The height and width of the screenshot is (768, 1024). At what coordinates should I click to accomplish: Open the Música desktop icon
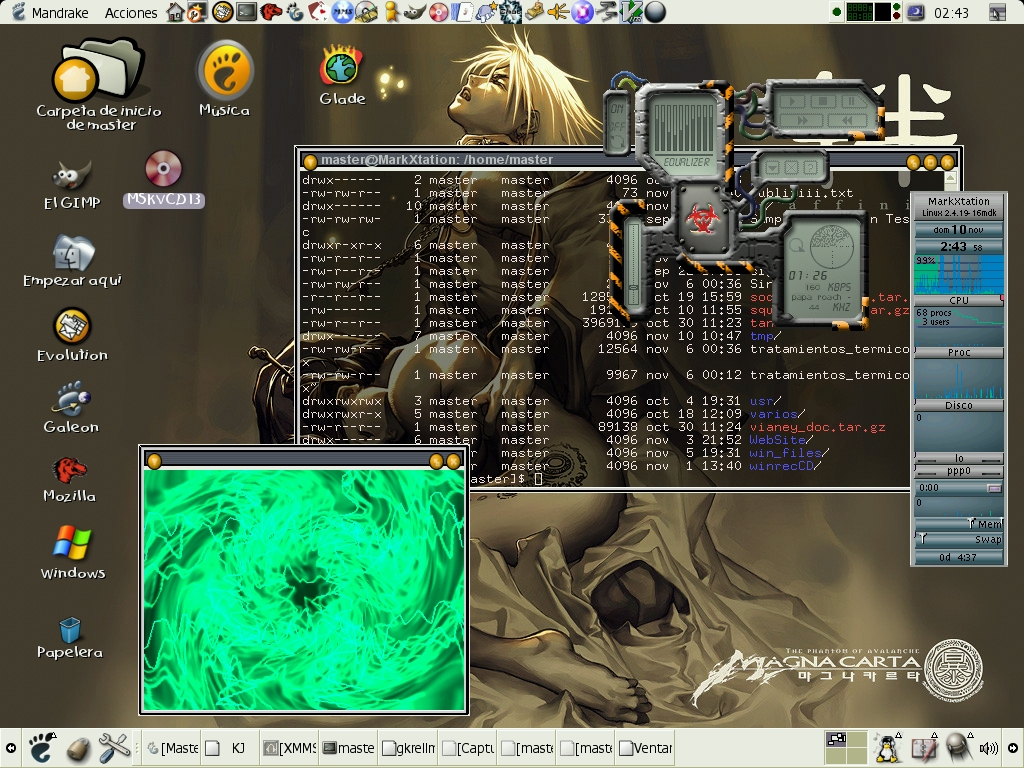tap(225, 78)
